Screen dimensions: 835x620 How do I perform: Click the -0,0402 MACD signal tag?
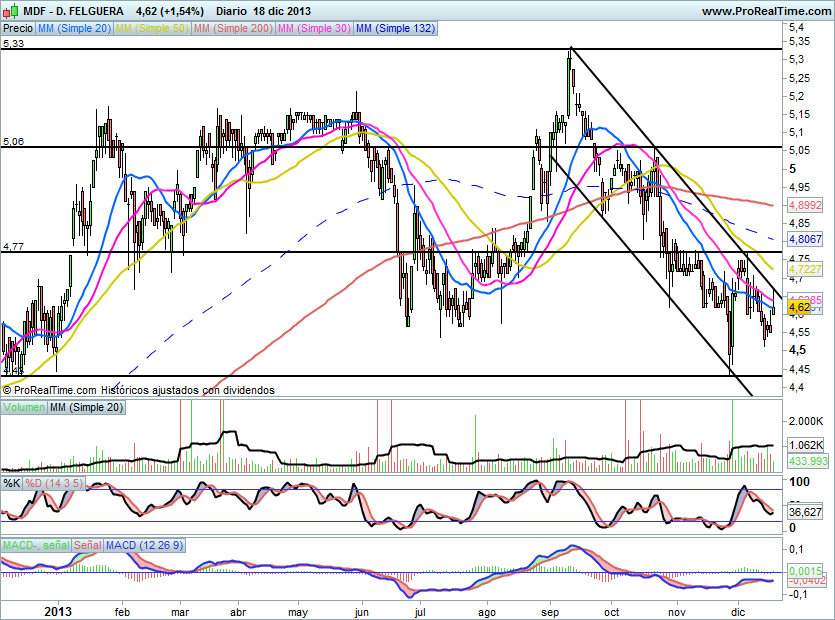pyautogui.click(x=805, y=581)
